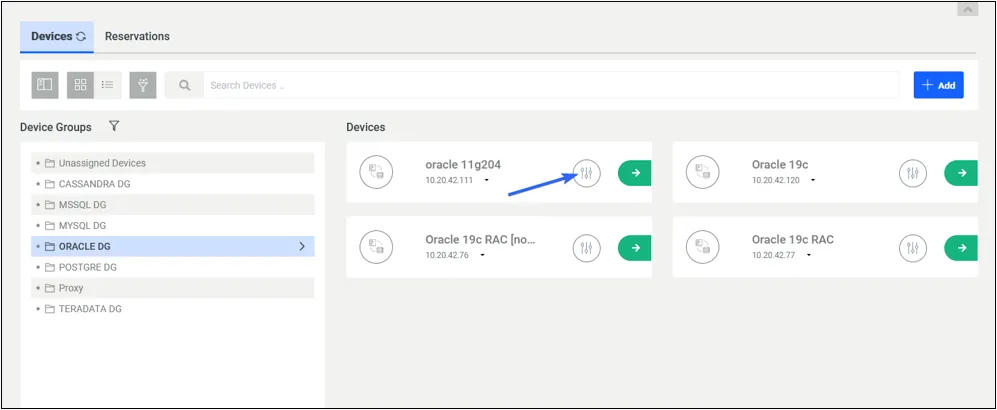Screen dimensions: 997x410
Task: Click the search magnifier icon
Action: (184, 85)
